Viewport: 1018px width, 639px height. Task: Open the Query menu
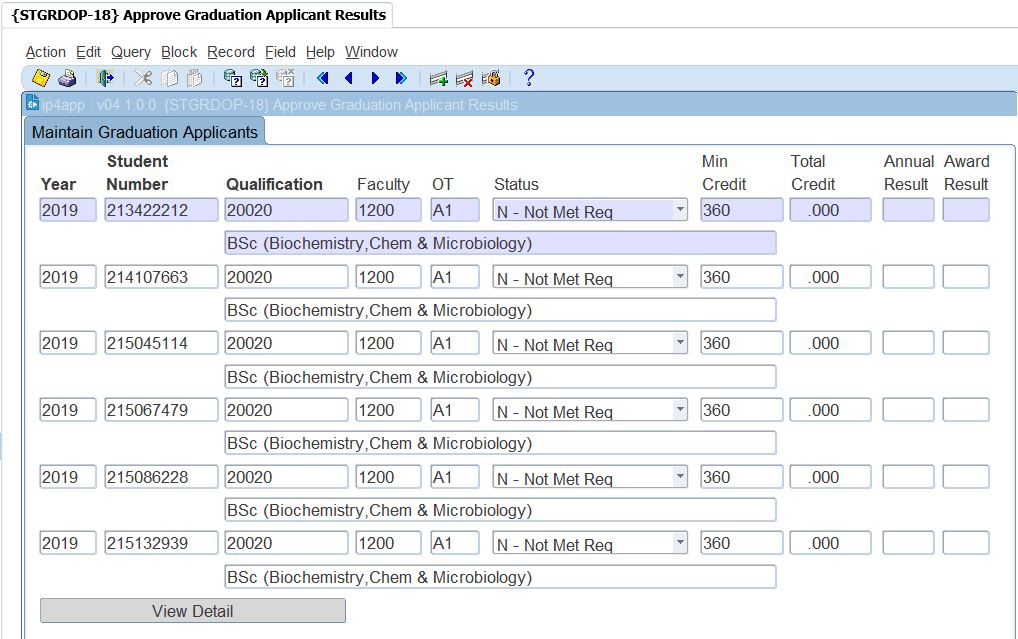tap(130, 52)
